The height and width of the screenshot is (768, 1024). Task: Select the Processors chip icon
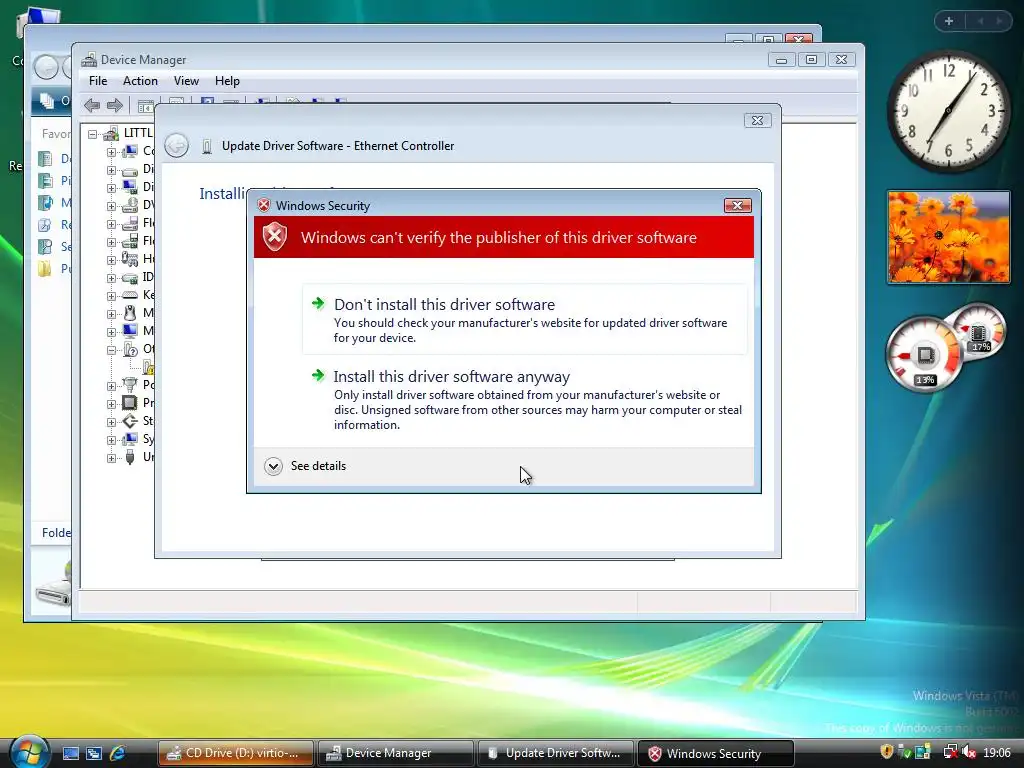[x=130, y=403]
